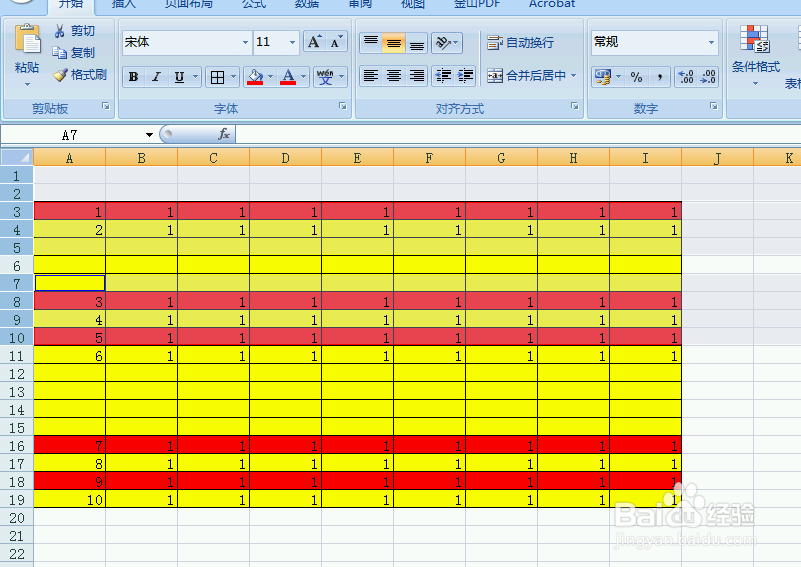Open the Font (字体) dialog launcher
Screen dimensions: 801x567
point(343,106)
